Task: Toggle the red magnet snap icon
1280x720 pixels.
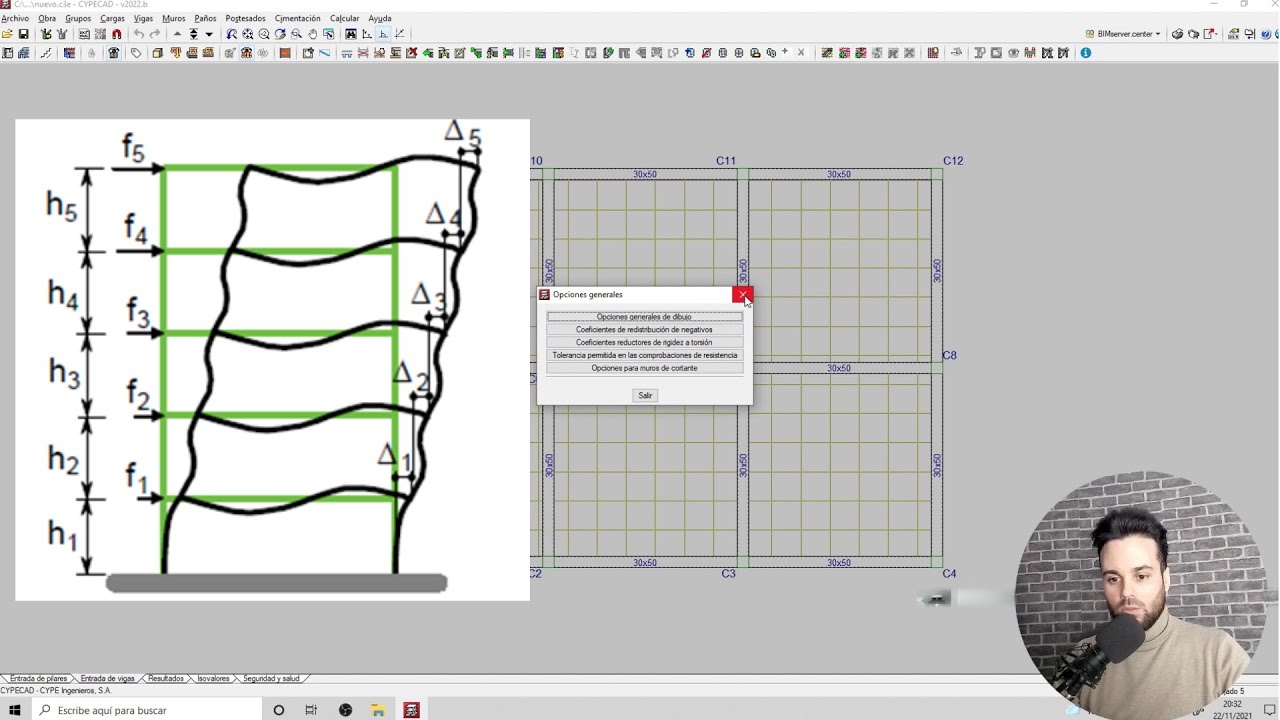Action: coord(117,34)
